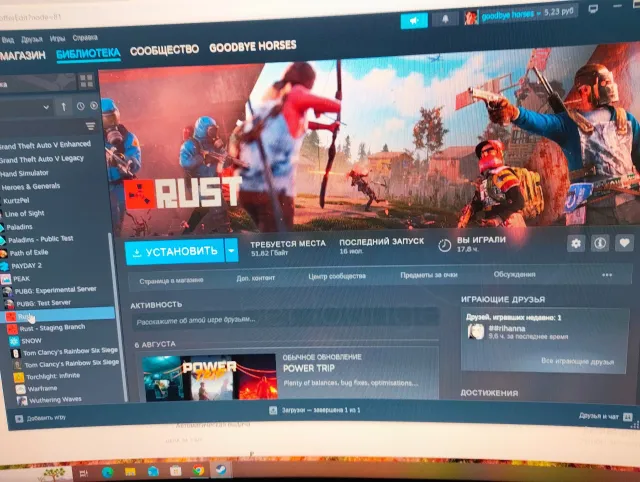The image size is (640, 482).
Task: Click the blue УСТАНОВИТЬ install button
Action: tap(174, 252)
